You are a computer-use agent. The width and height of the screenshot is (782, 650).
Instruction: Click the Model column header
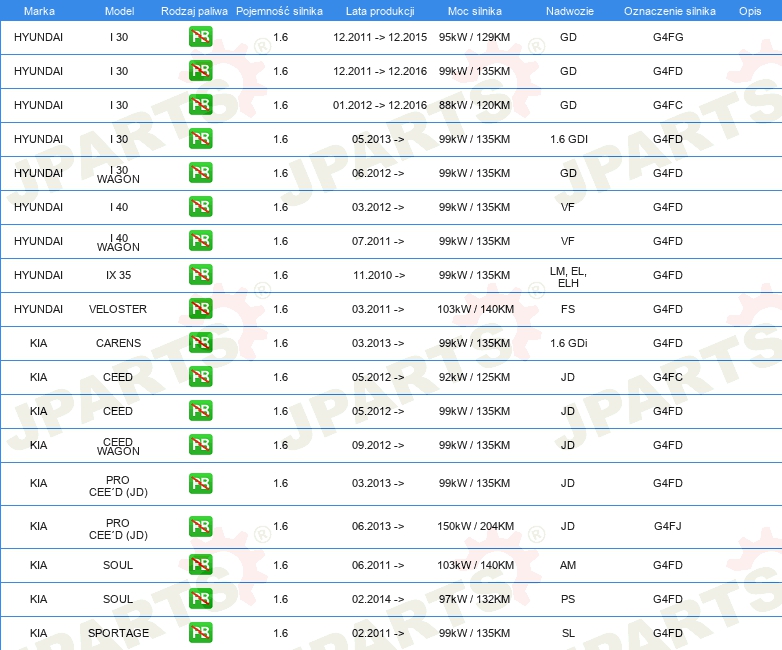pyautogui.click(x=118, y=10)
